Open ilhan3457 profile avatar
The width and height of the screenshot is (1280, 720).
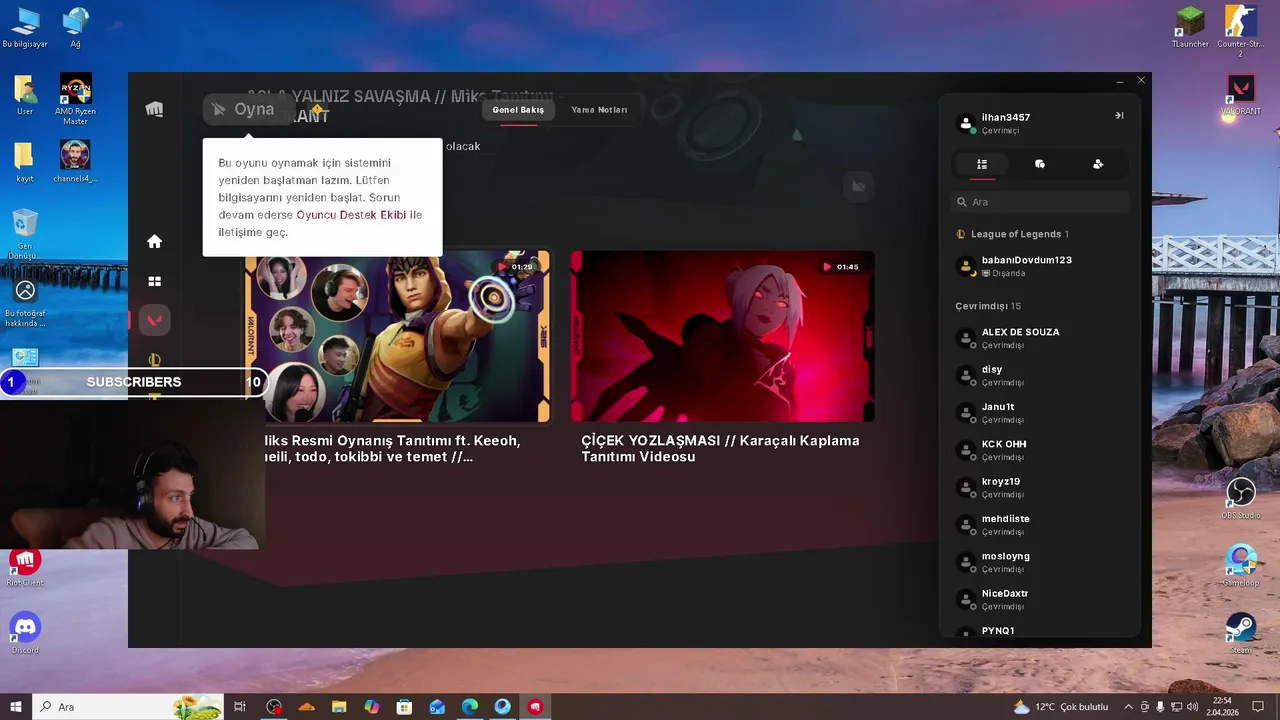point(966,124)
